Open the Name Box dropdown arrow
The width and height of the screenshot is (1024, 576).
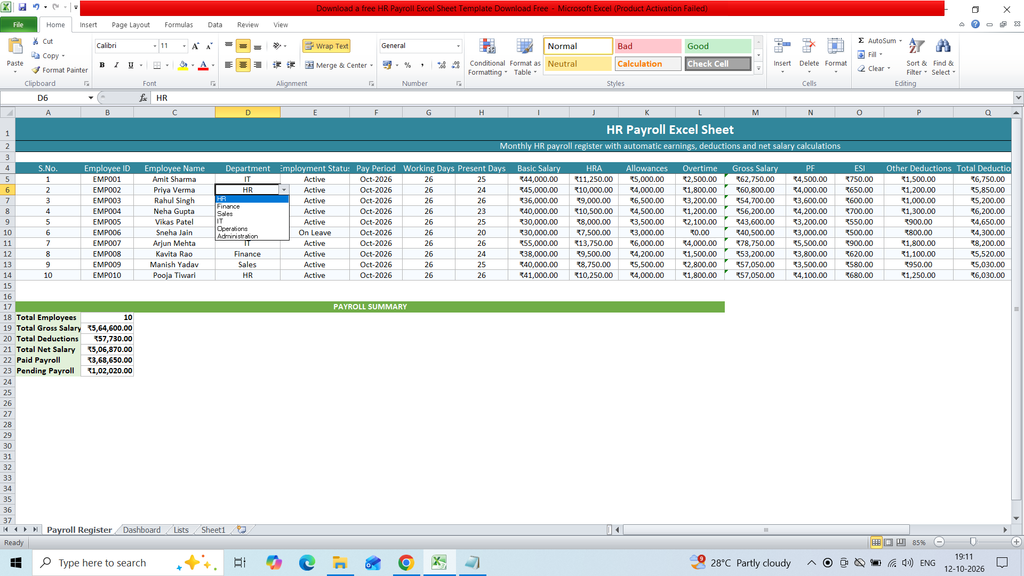[x=91, y=98]
